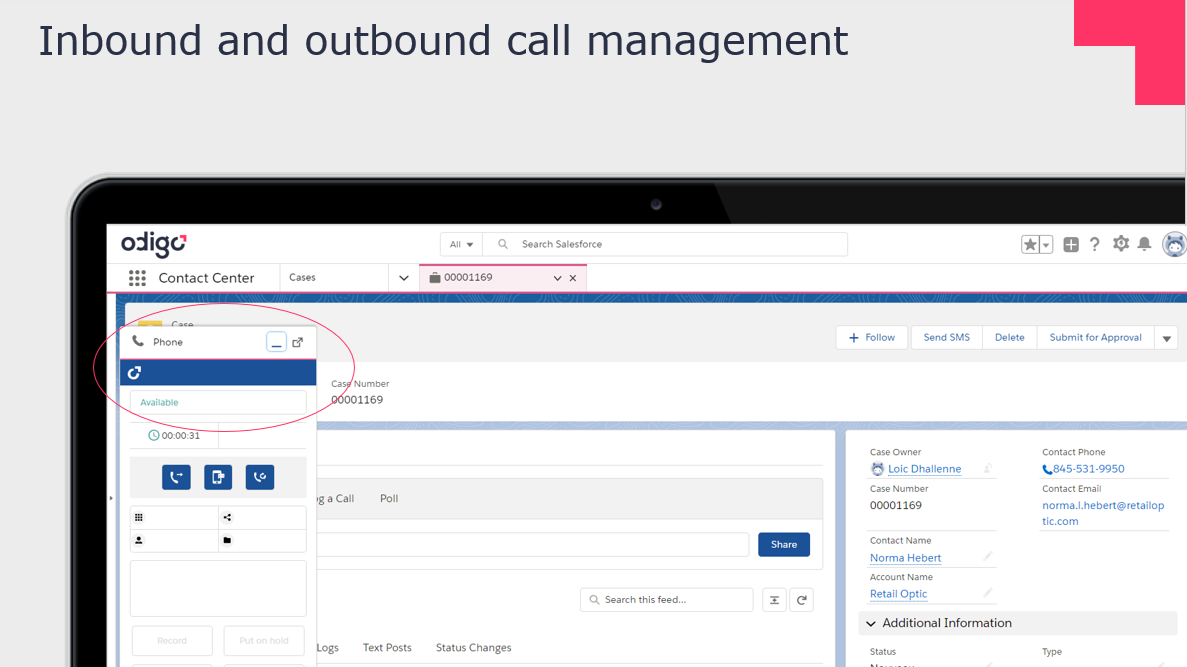Open the Help question mark icon
The height and width of the screenshot is (667, 1187).
(x=1094, y=243)
